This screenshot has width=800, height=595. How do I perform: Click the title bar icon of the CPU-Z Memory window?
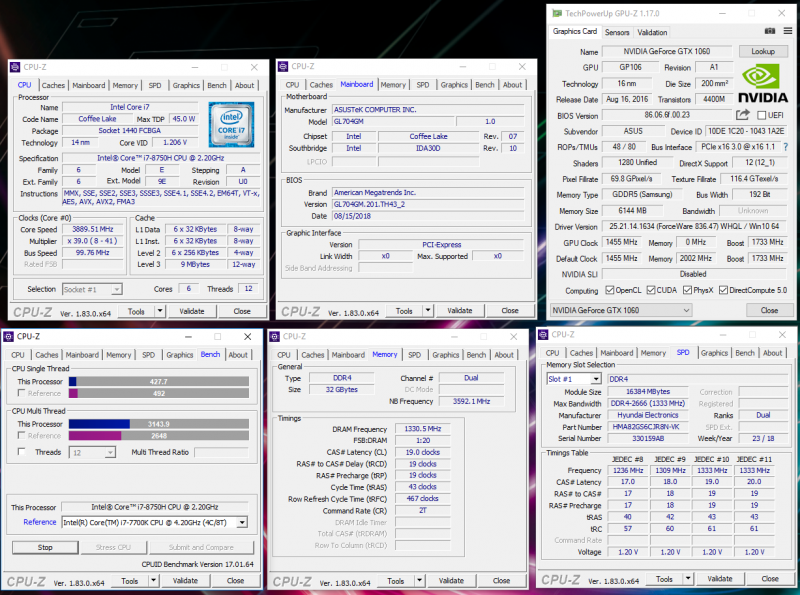[x=275, y=336]
